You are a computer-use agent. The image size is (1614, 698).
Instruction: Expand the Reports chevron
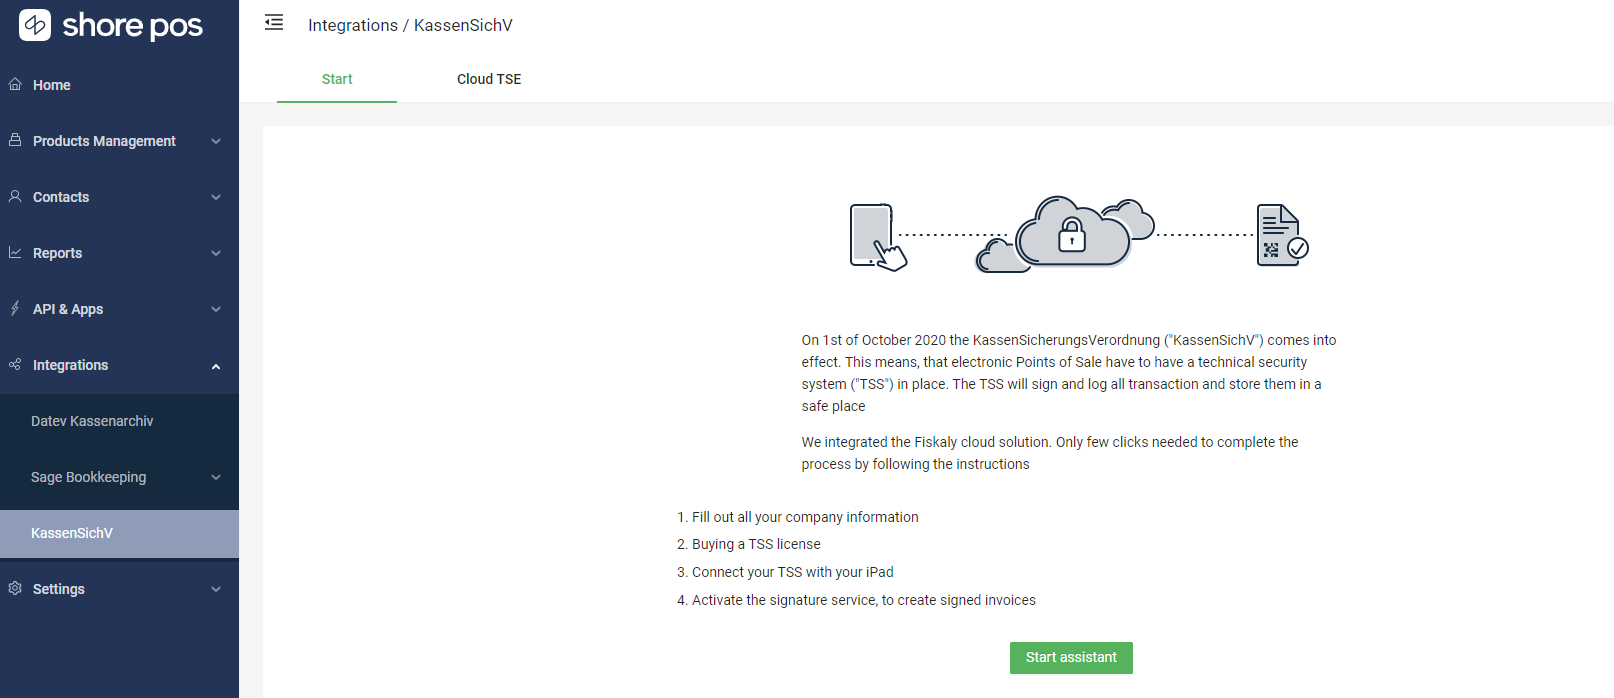(x=216, y=253)
